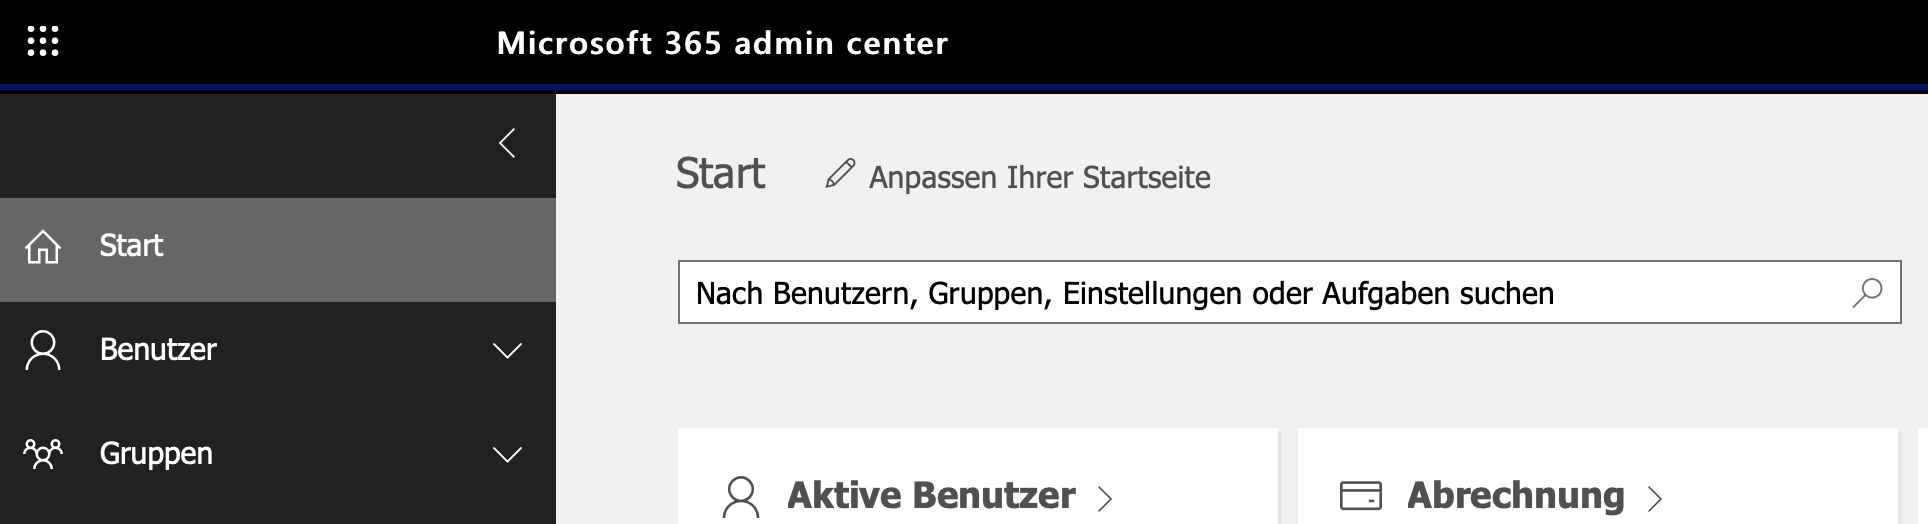This screenshot has height=524, width=1928.
Task: Click the Anpassen Ihrer Startseite link
Action: pyautogui.click(x=1039, y=177)
